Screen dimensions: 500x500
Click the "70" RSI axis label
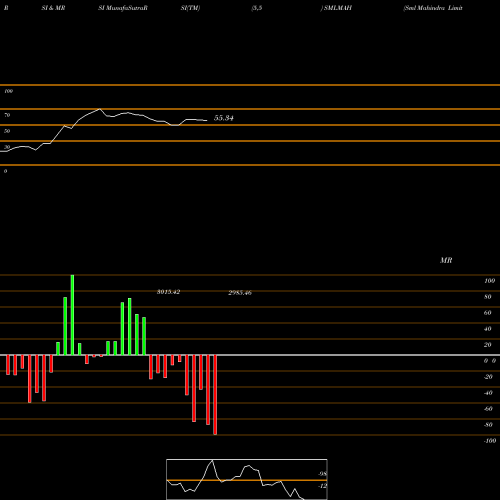pos(7,115)
